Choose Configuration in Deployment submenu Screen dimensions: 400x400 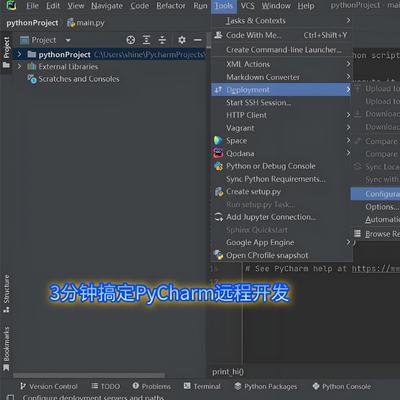click(x=375, y=194)
